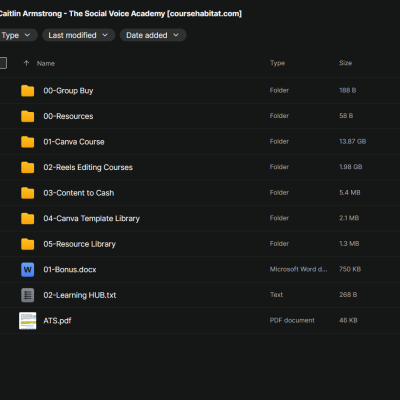
Task: Click the Type column header
Action: coord(277,63)
